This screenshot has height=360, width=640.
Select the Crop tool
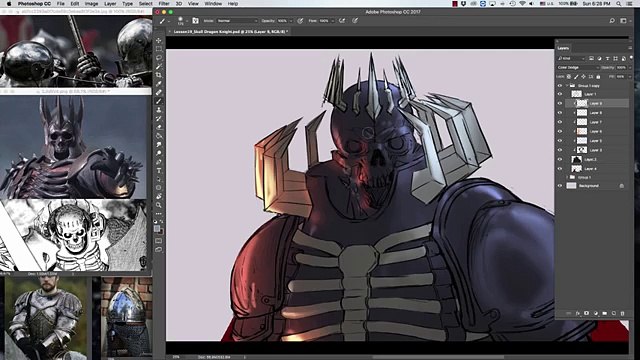click(x=158, y=75)
